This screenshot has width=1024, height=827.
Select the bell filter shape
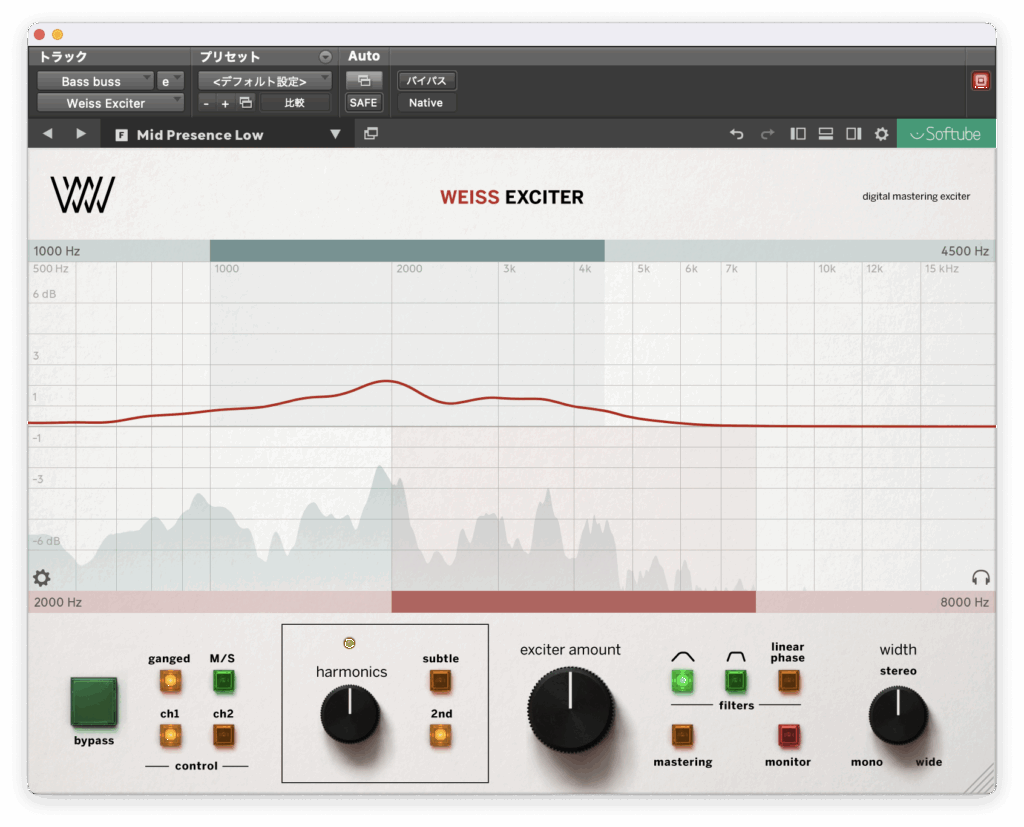pos(683,681)
